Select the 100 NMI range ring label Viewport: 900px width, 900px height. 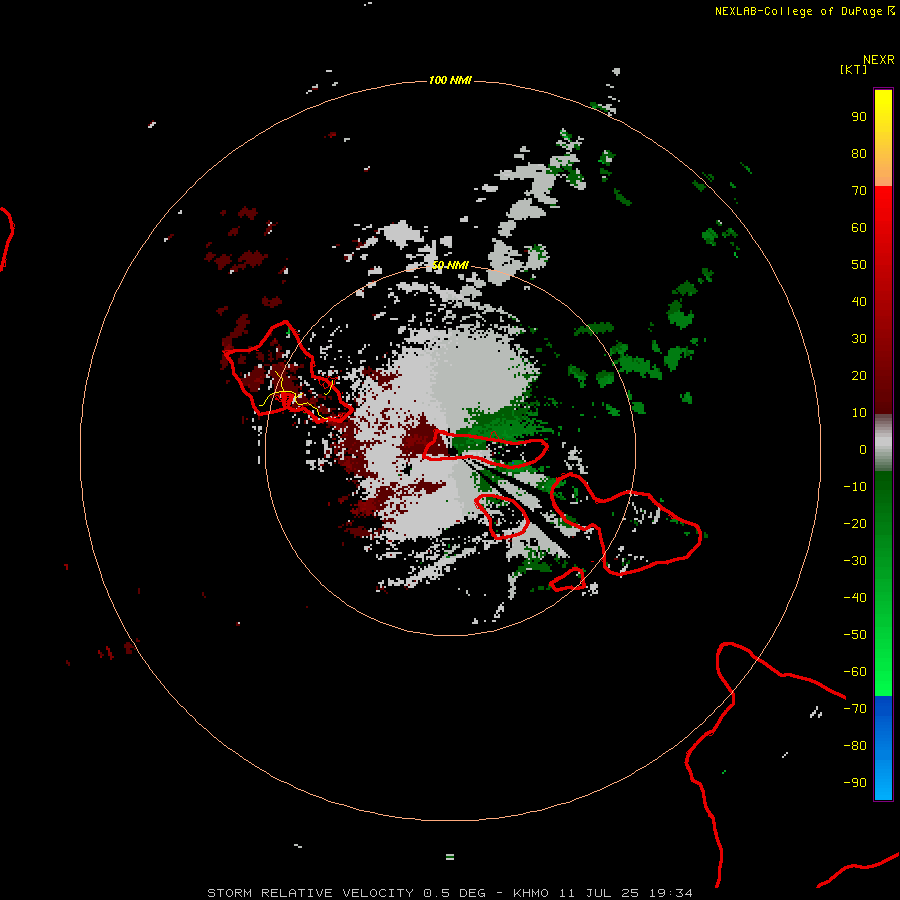450,80
